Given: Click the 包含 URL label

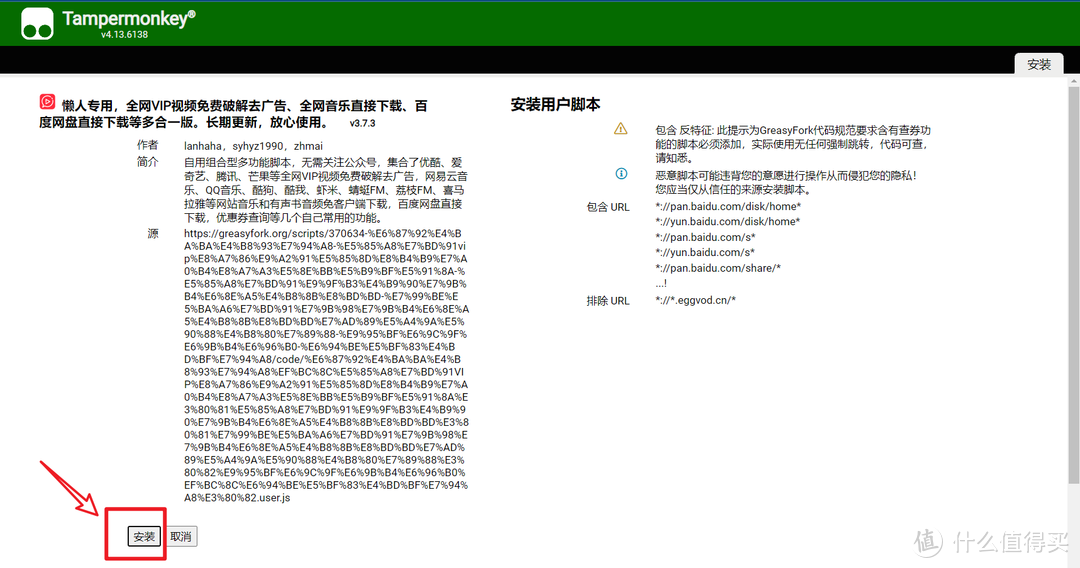Looking at the screenshot, I should [608, 207].
